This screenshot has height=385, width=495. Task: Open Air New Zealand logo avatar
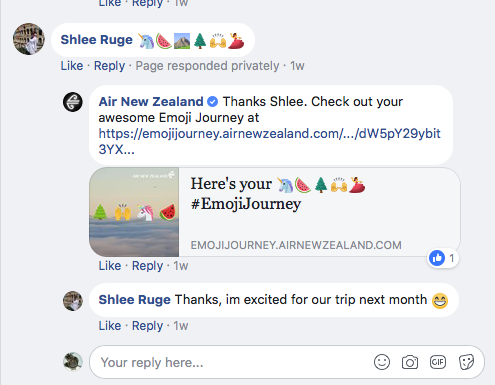[x=73, y=102]
